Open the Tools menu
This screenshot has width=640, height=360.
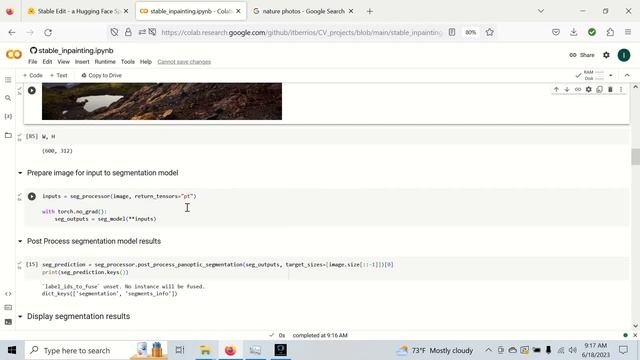[x=128, y=62]
